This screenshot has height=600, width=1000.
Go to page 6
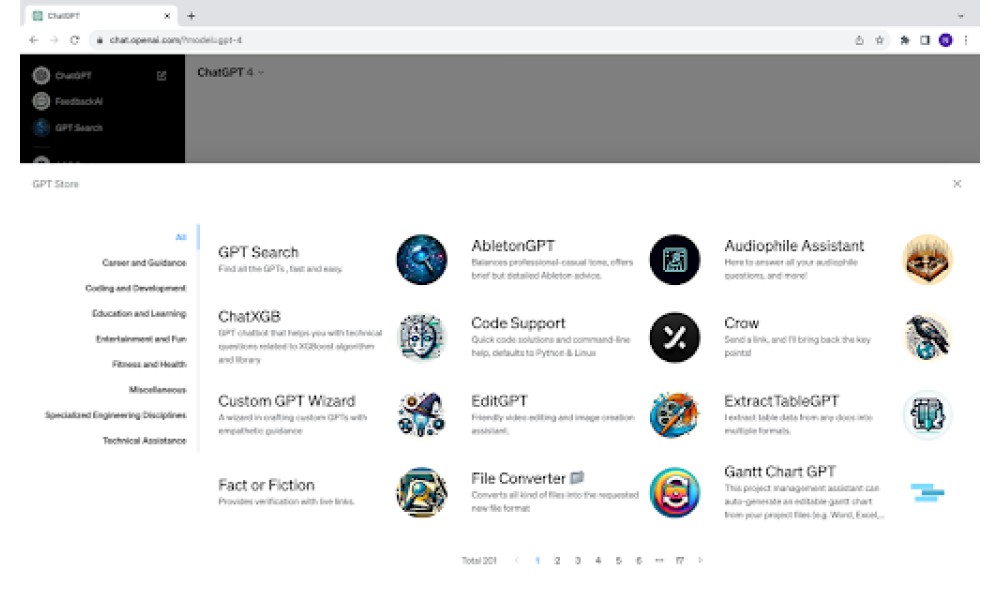[x=639, y=560]
